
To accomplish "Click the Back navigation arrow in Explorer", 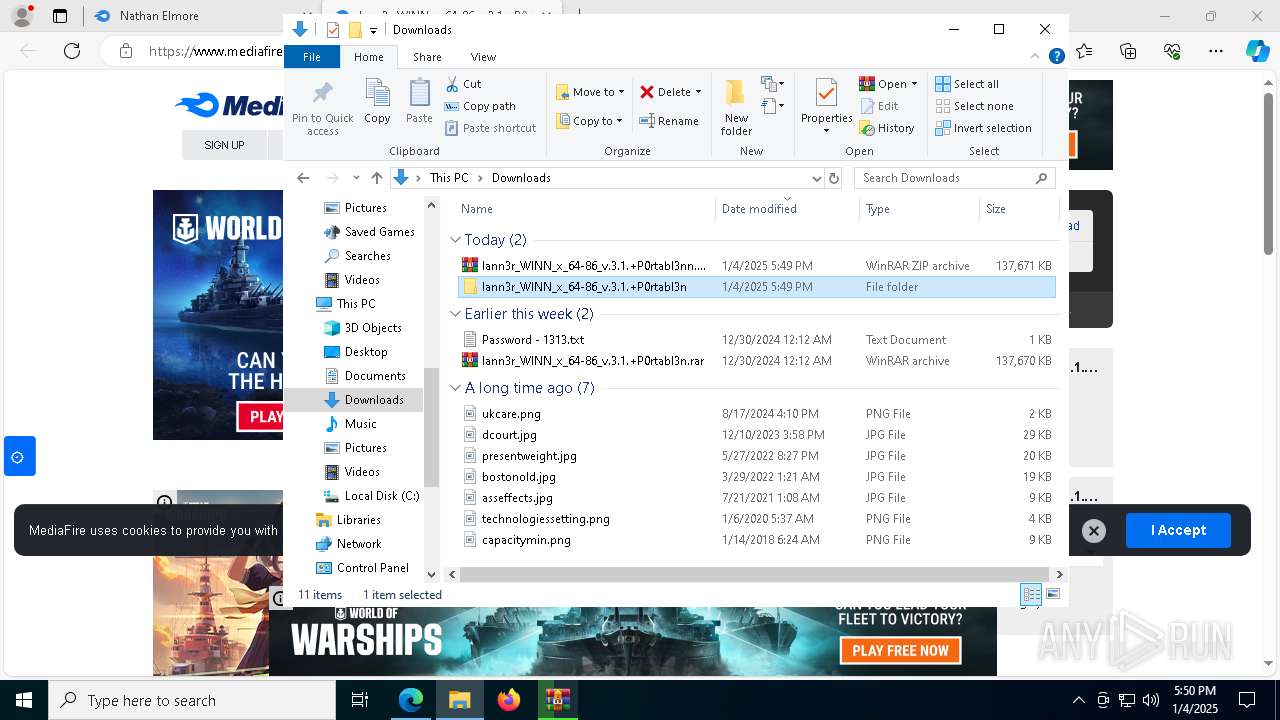I will [x=303, y=178].
